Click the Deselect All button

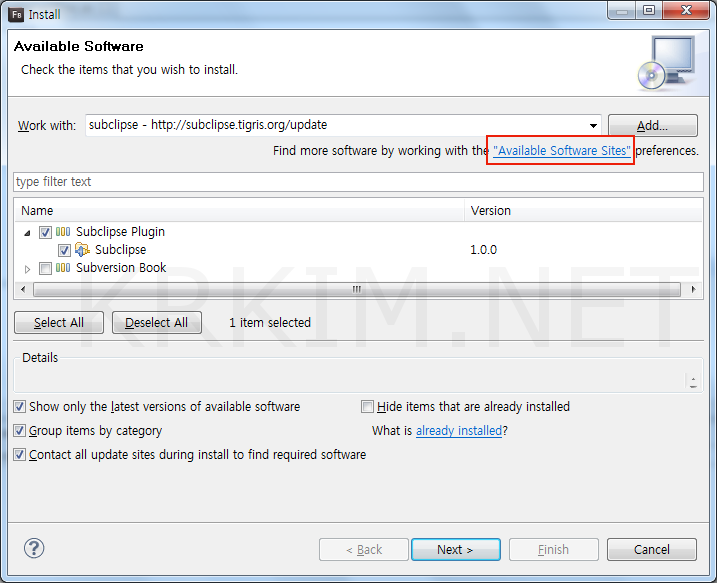click(x=156, y=323)
